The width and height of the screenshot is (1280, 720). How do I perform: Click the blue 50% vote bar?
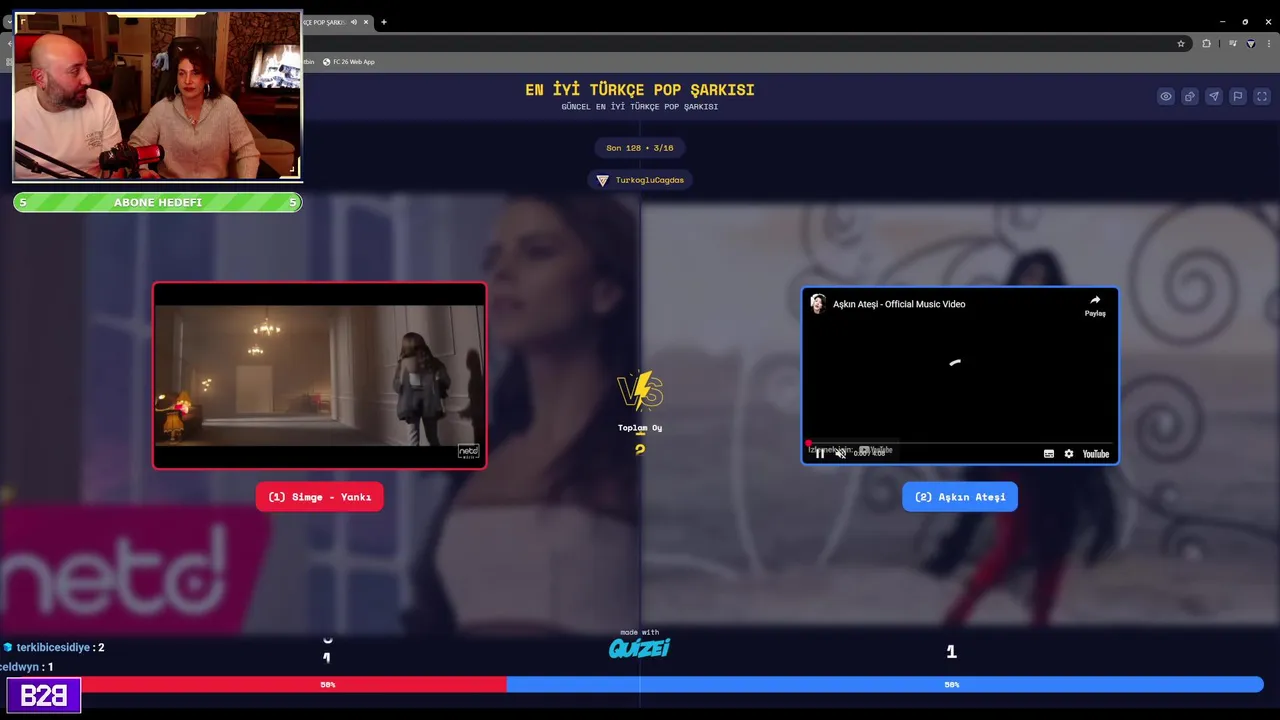[x=885, y=685]
